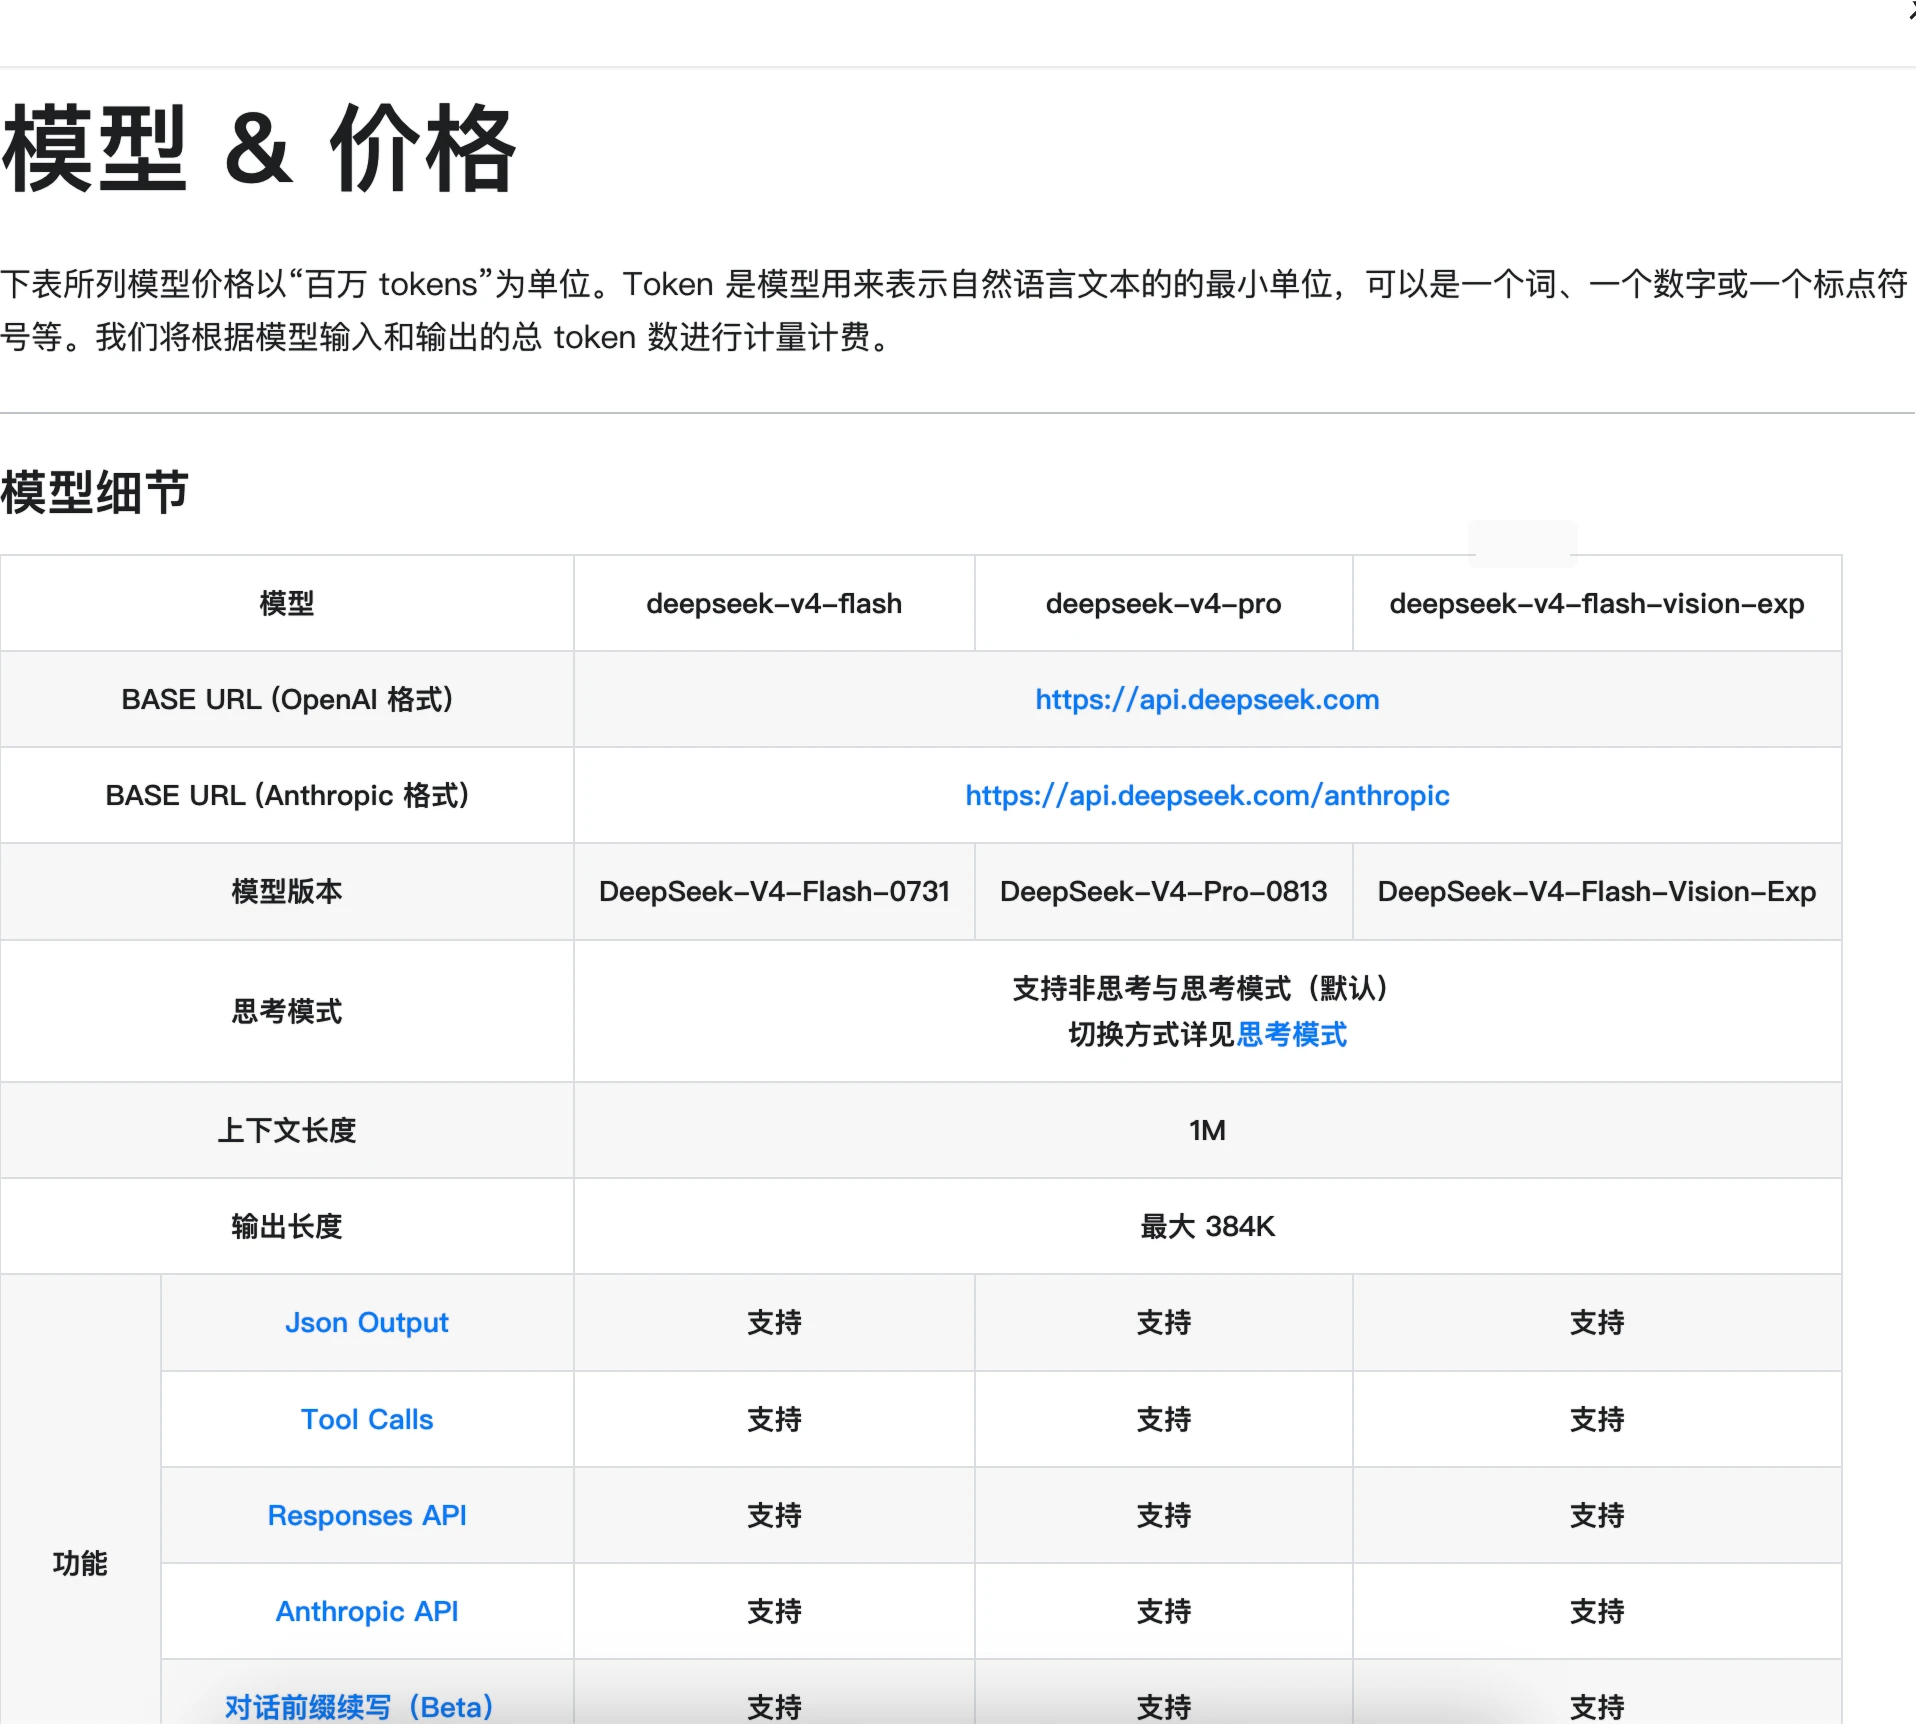
Task: Click 支持 for Anthropic API under deepseek-v4-pro
Action: point(1163,1612)
